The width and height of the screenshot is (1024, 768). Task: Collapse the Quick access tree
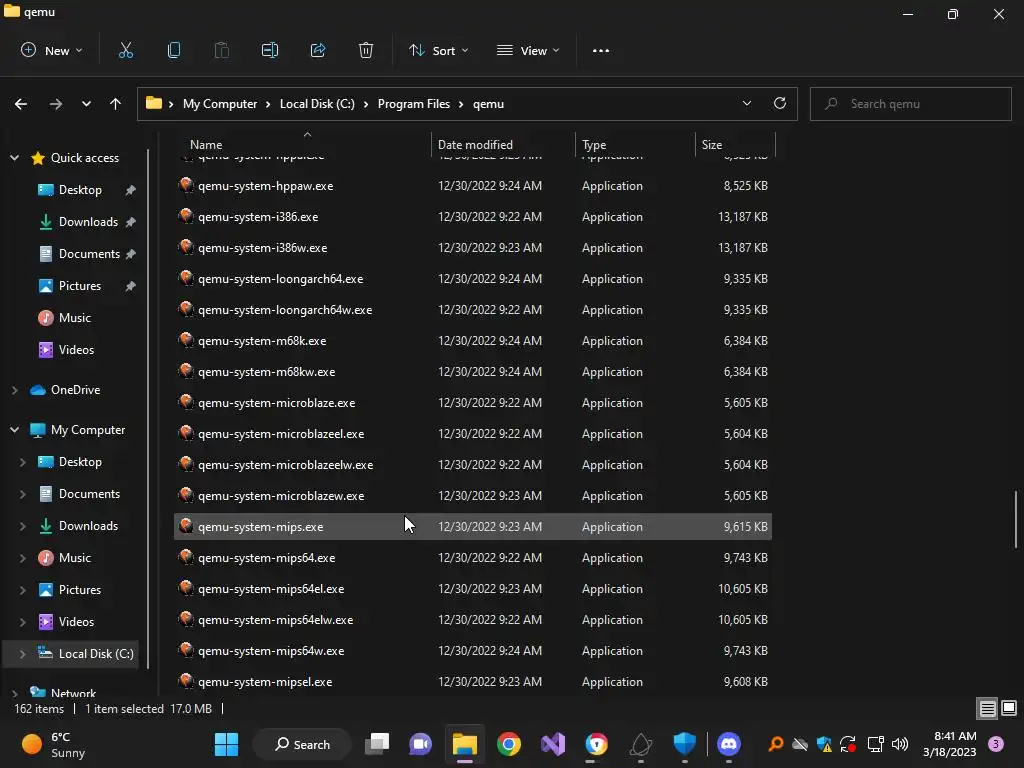coord(14,157)
